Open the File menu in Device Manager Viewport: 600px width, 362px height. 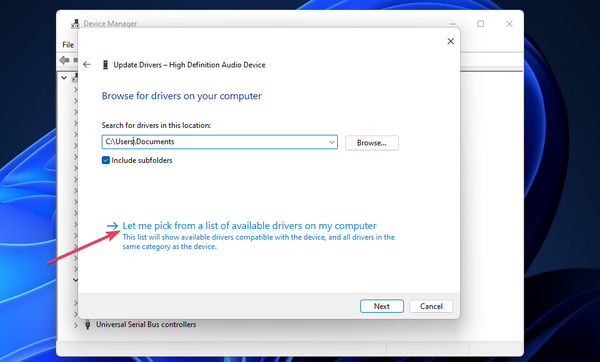(x=68, y=45)
